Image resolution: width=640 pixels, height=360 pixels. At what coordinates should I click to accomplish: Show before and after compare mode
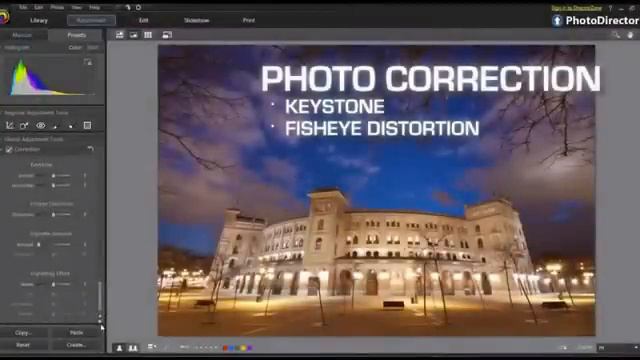point(133,348)
